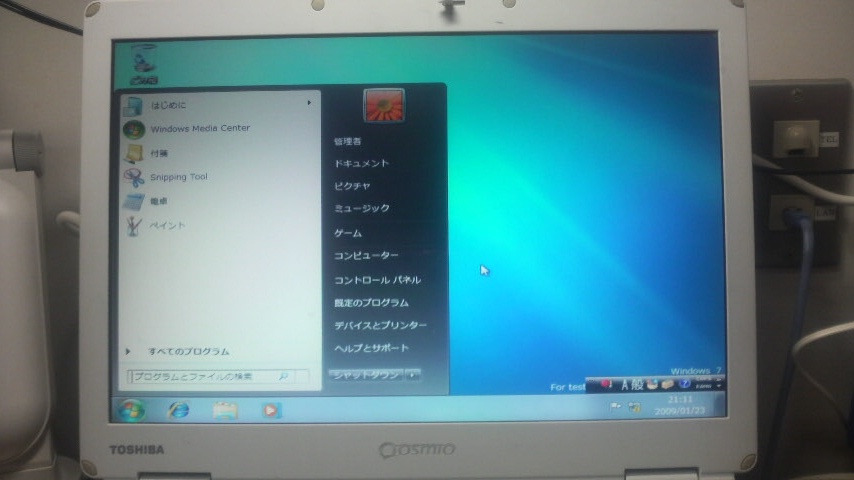The image size is (854, 480).
Task: Click the 電卓 calculator icon
Action: tap(133, 202)
